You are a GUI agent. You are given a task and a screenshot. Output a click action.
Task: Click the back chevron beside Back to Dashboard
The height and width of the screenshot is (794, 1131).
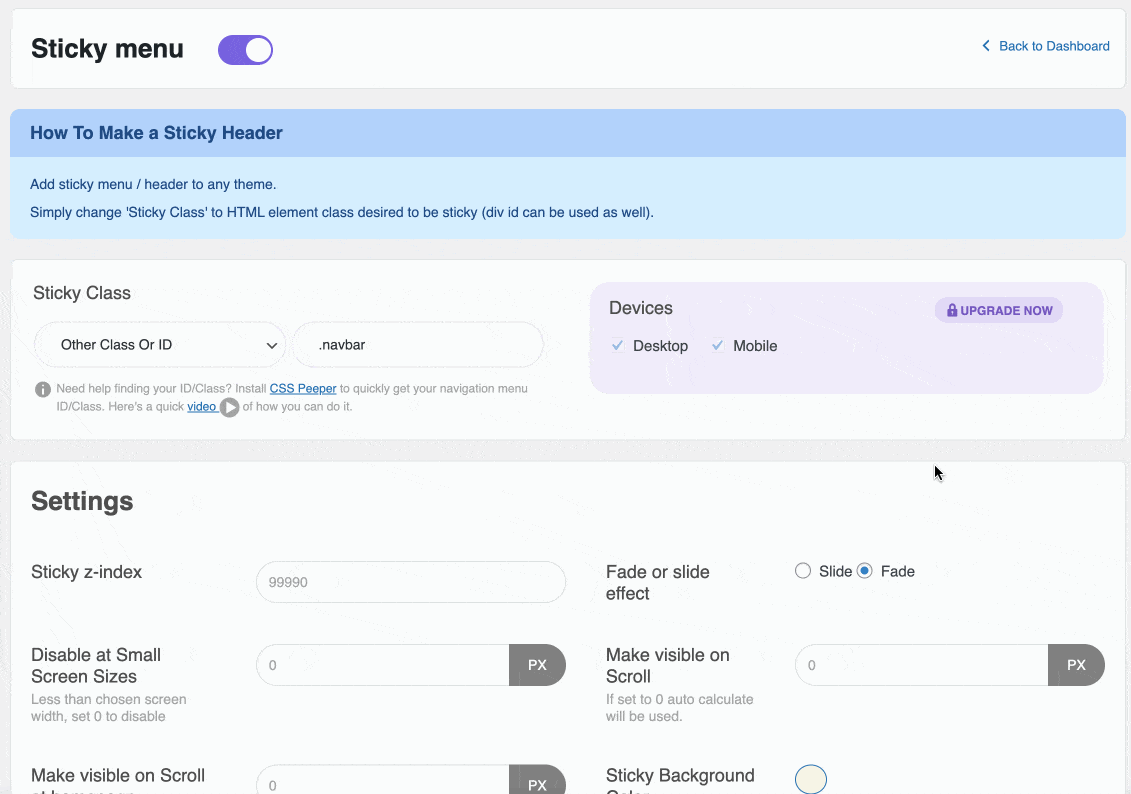pos(986,46)
